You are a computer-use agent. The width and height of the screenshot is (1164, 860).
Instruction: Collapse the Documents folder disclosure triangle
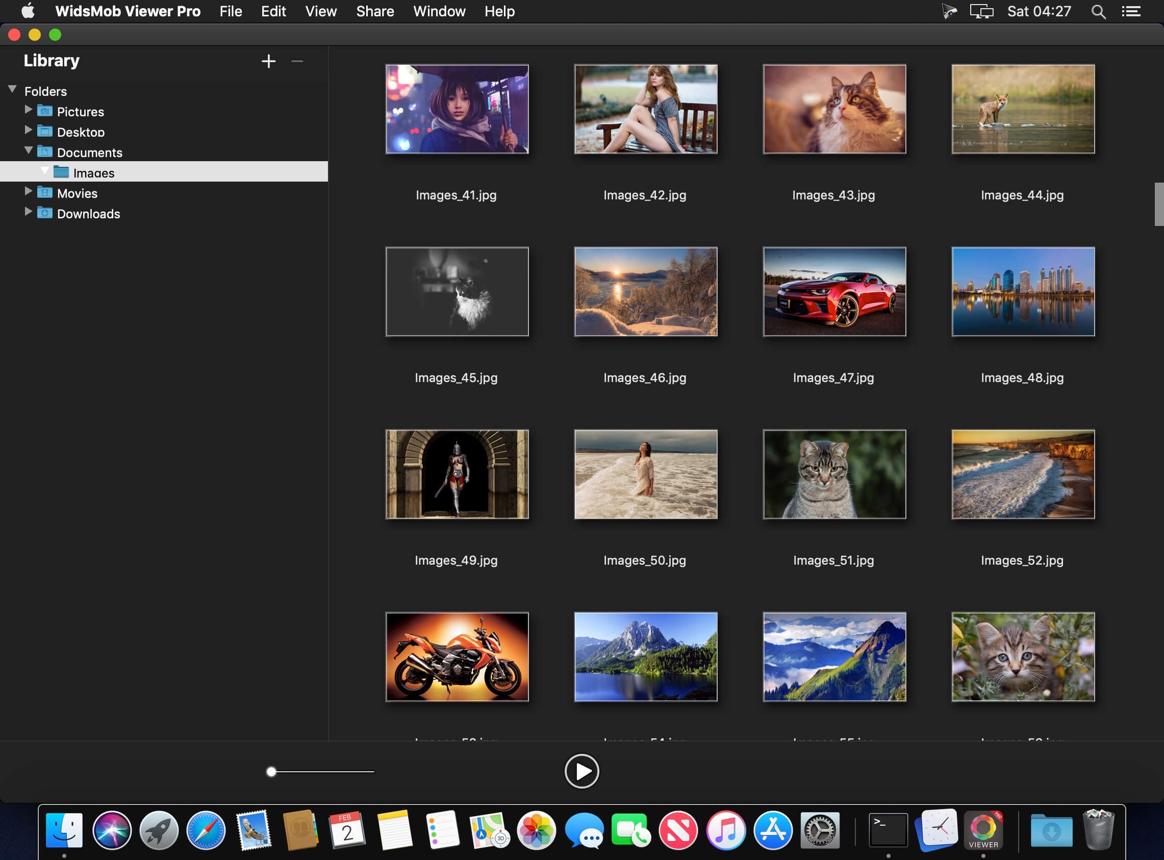(x=28, y=151)
